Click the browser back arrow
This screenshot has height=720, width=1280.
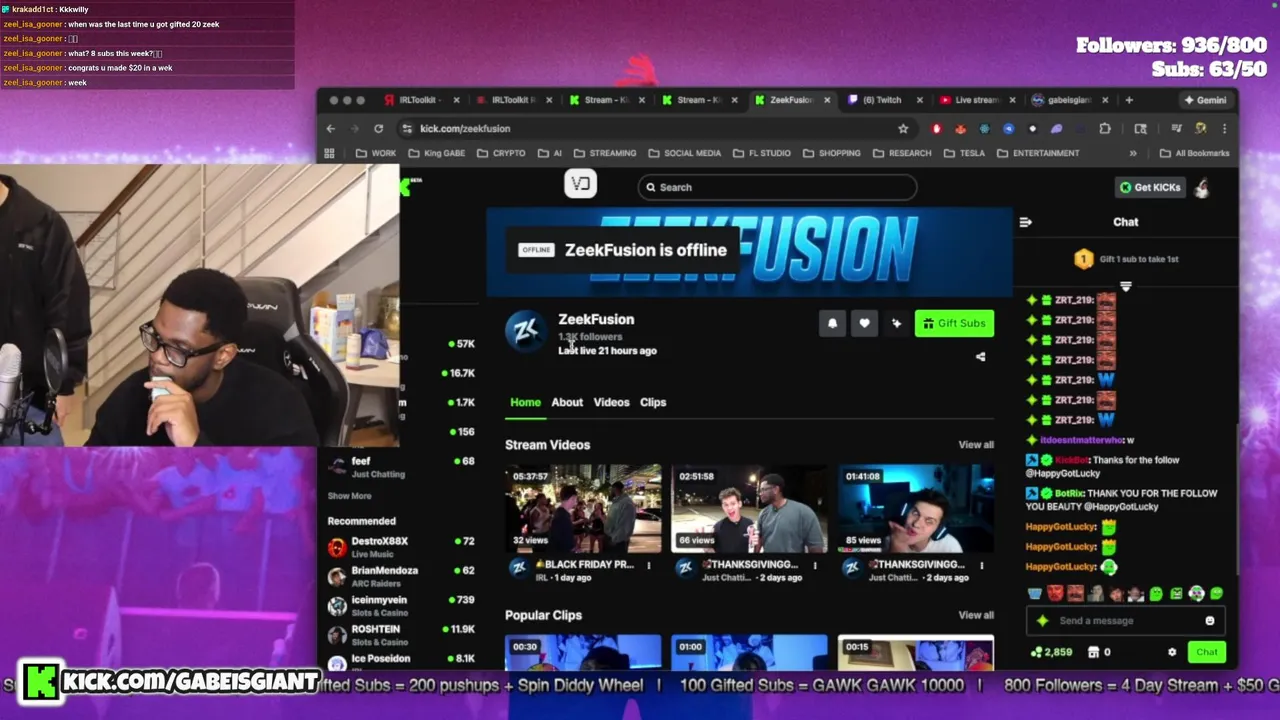pos(331,128)
